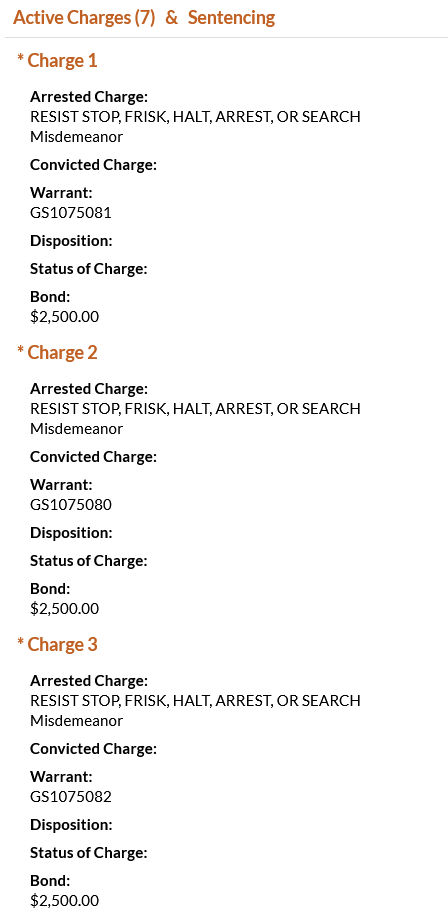Image resolution: width=448 pixels, height=912 pixels.
Task: Click the Misdemeanor label under Charge 1
Action: [x=76, y=137]
